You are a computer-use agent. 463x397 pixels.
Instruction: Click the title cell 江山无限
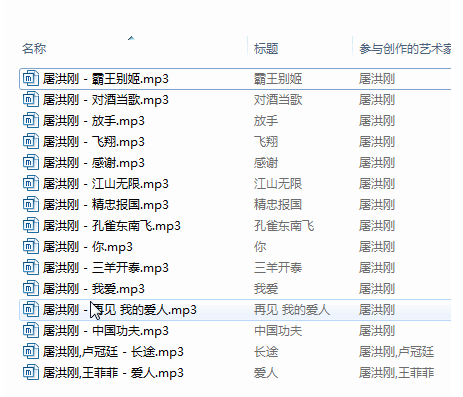point(278,184)
